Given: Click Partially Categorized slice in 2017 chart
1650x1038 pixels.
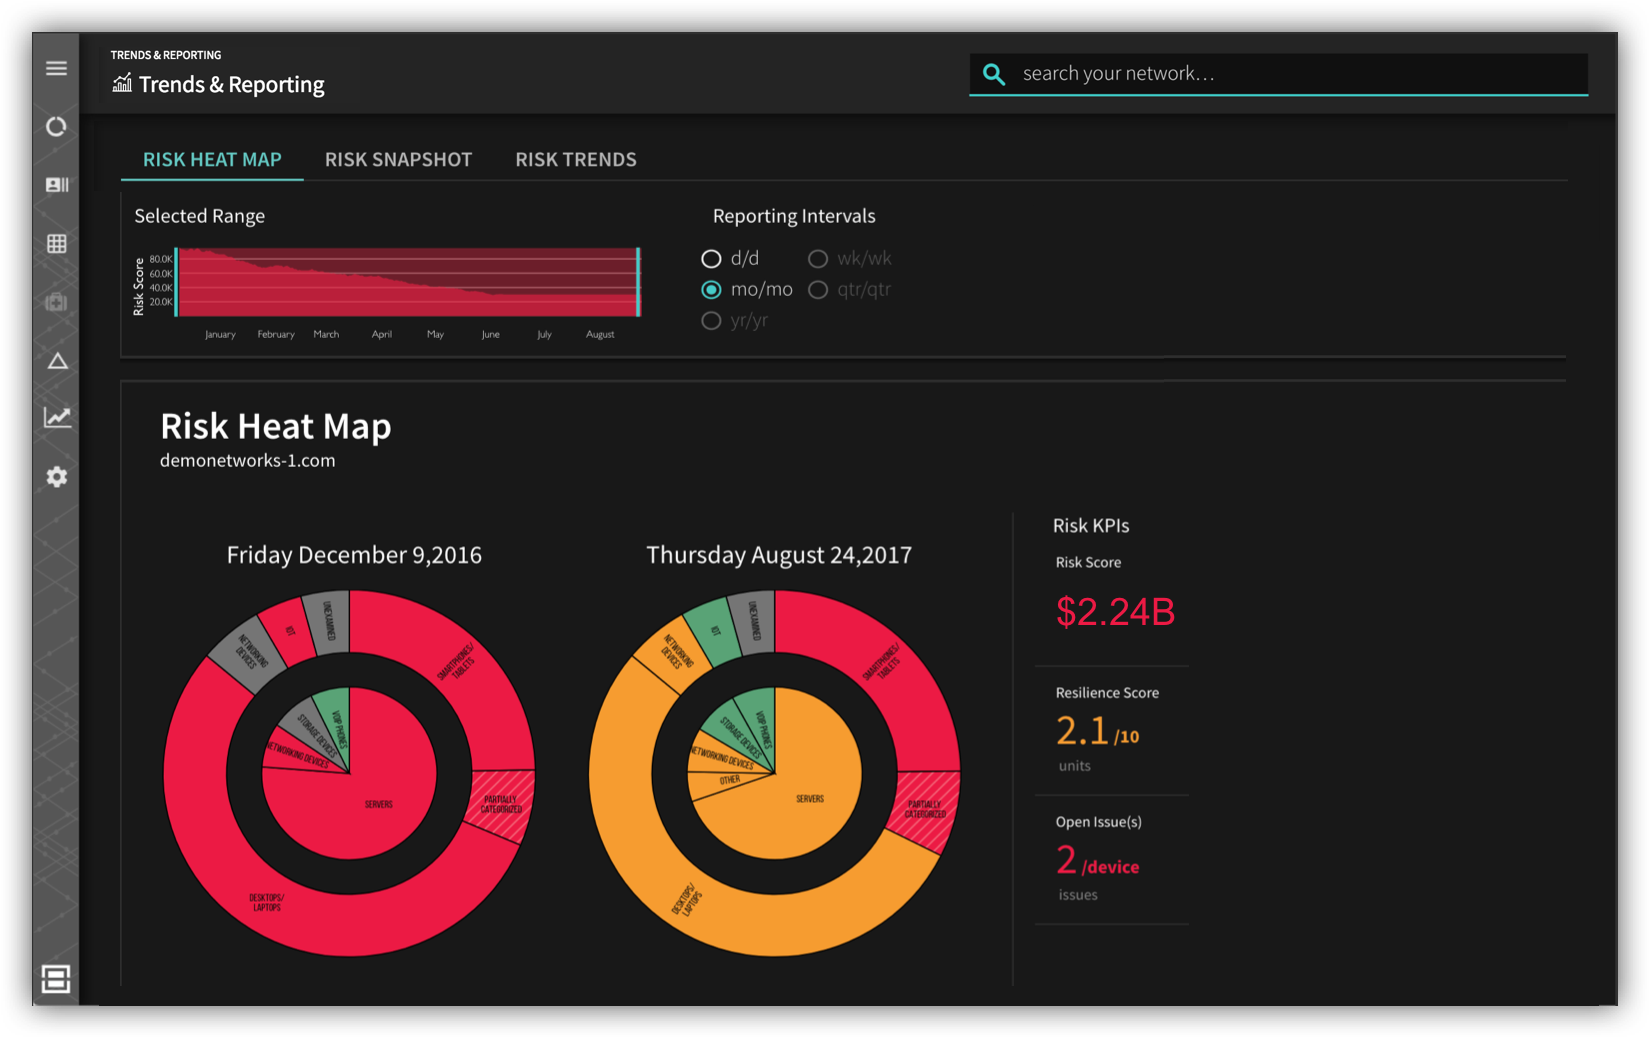Looking at the screenshot, I should [x=926, y=808].
